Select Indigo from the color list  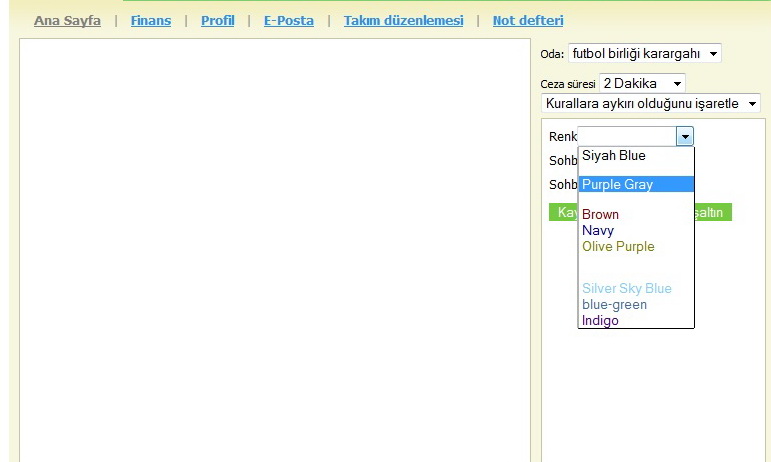pyautogui.click(x=600, y=320)
